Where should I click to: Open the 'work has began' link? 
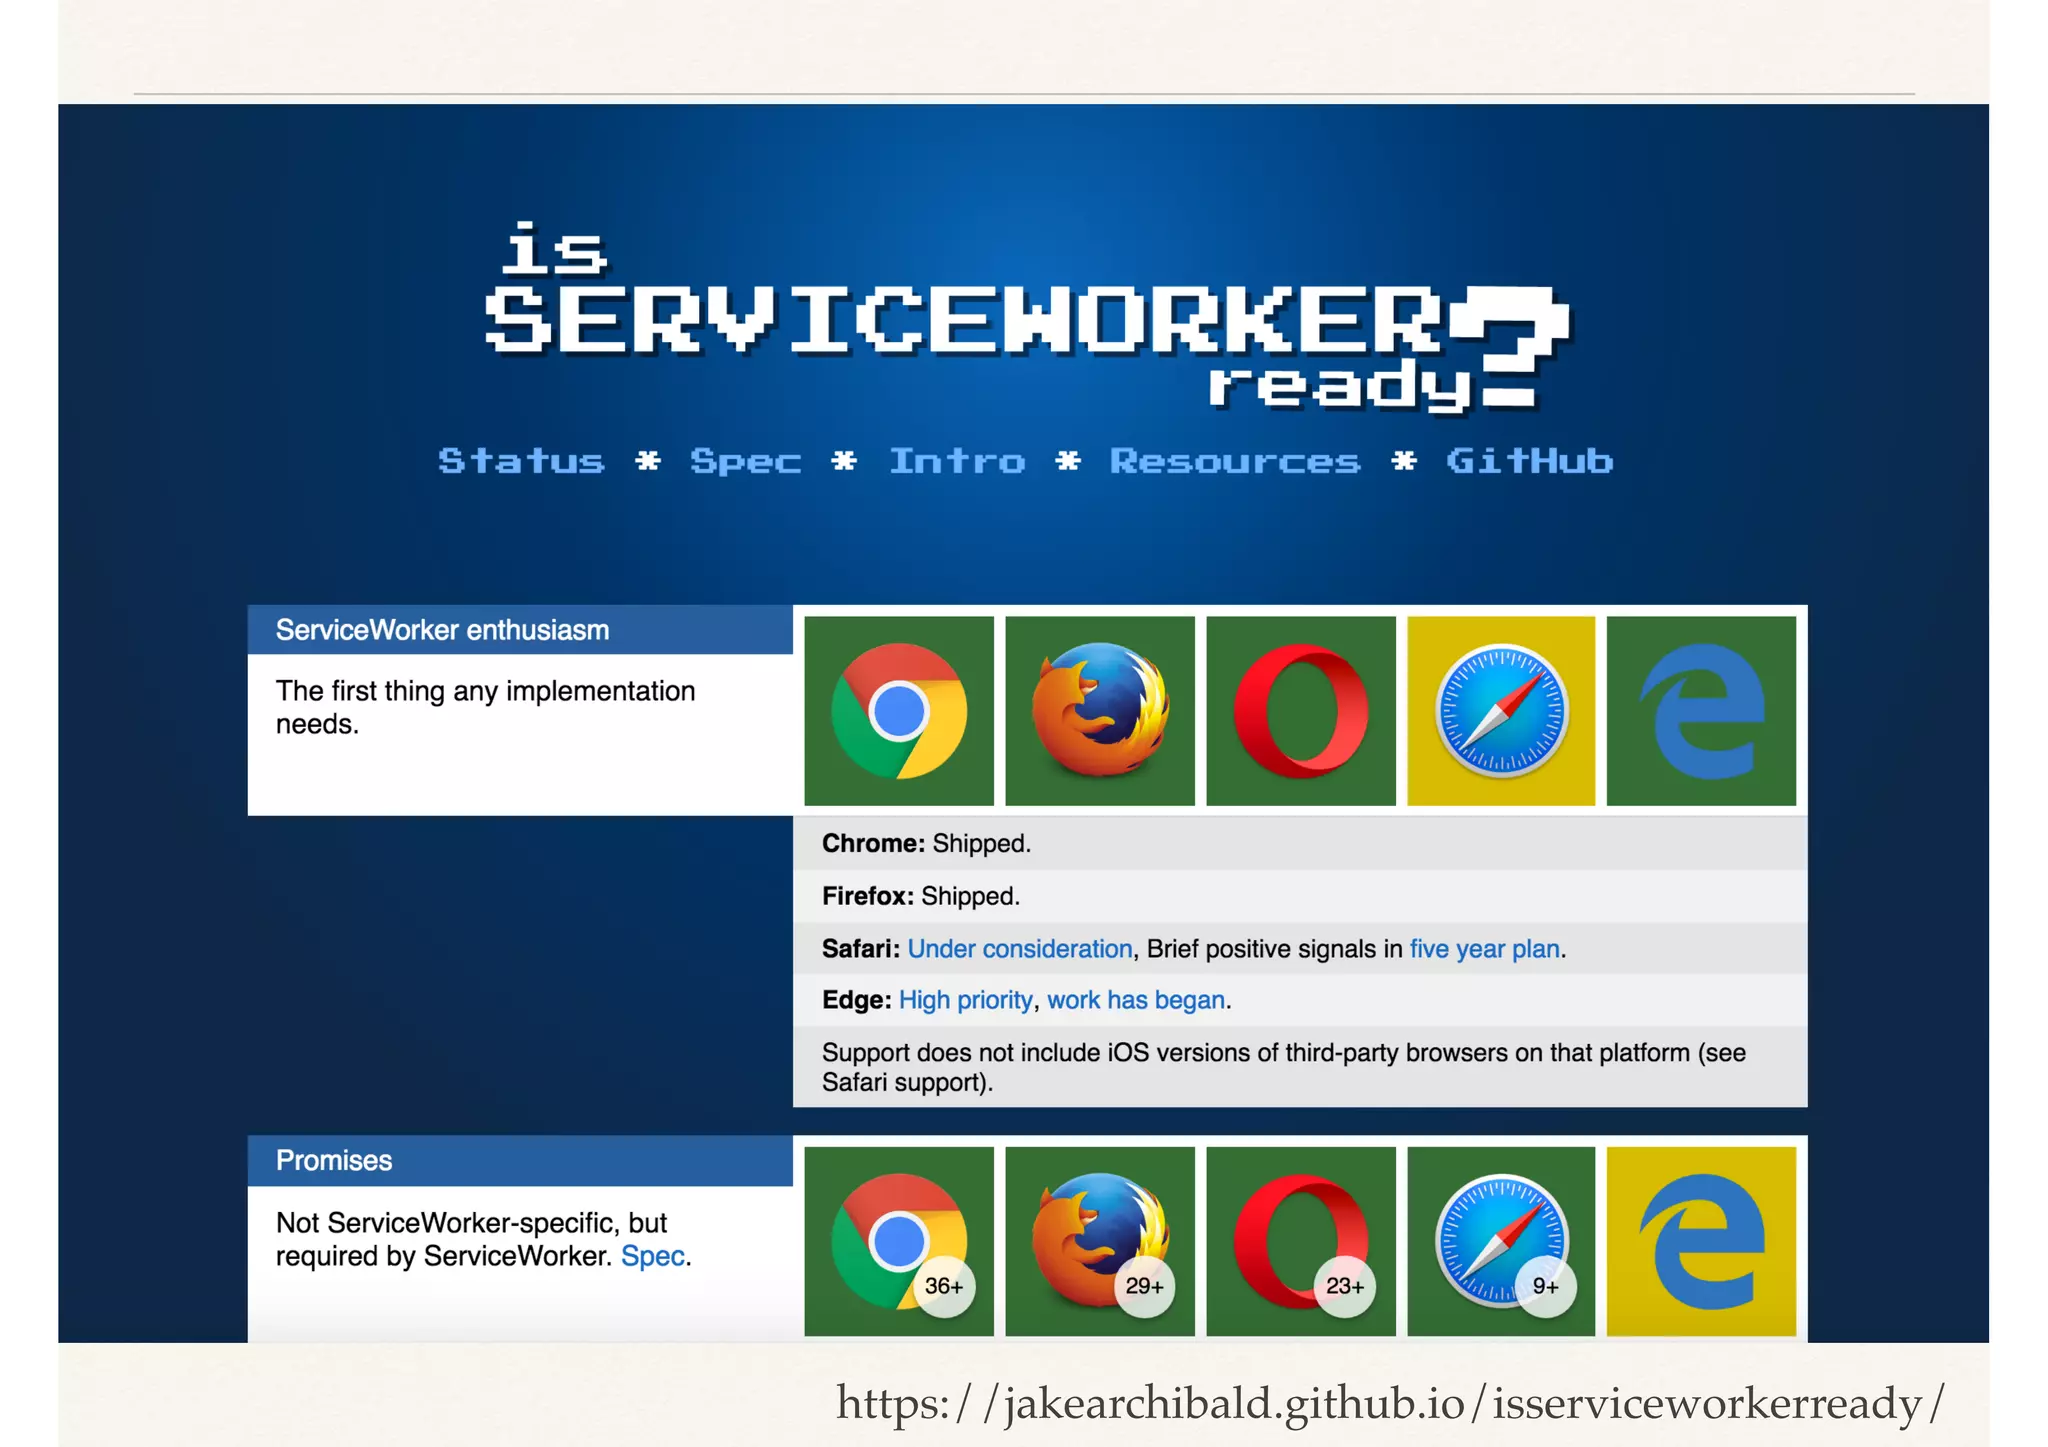pyautogui.click(x=1136, y=1001)
